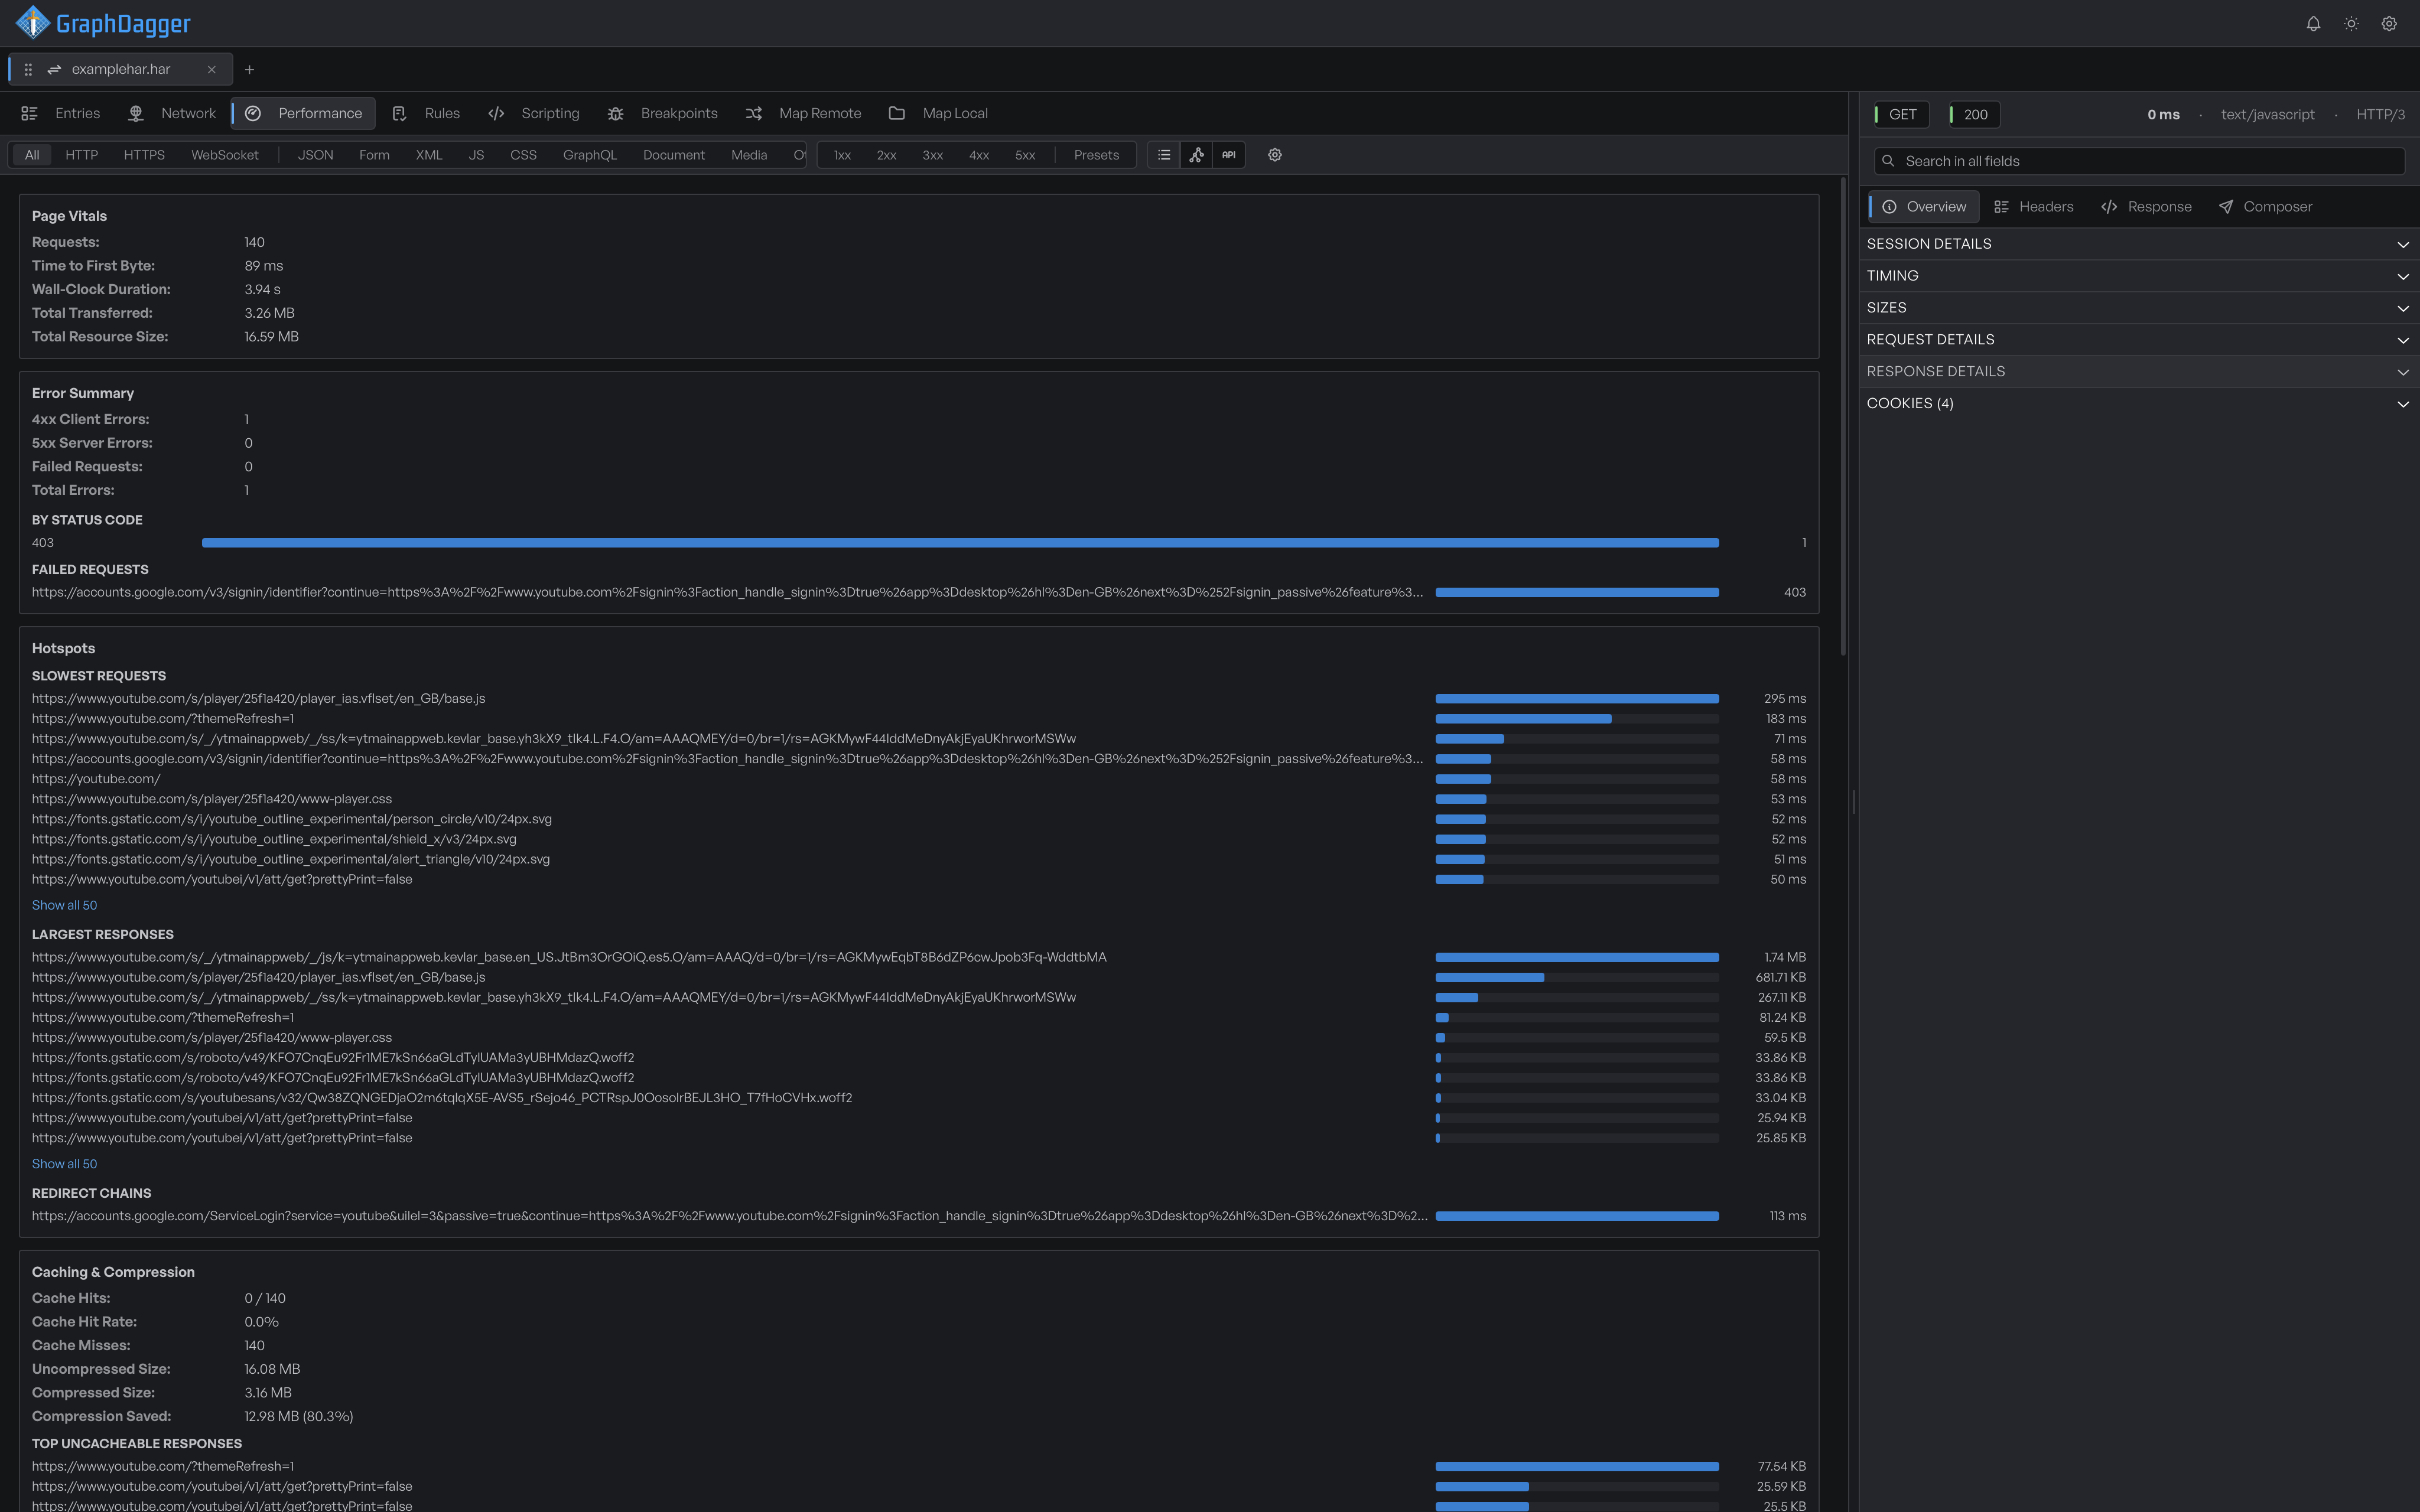Open the Entries tab
Image resolution: width=2420 pixels, height=1512 pixels.
(62, 113)
